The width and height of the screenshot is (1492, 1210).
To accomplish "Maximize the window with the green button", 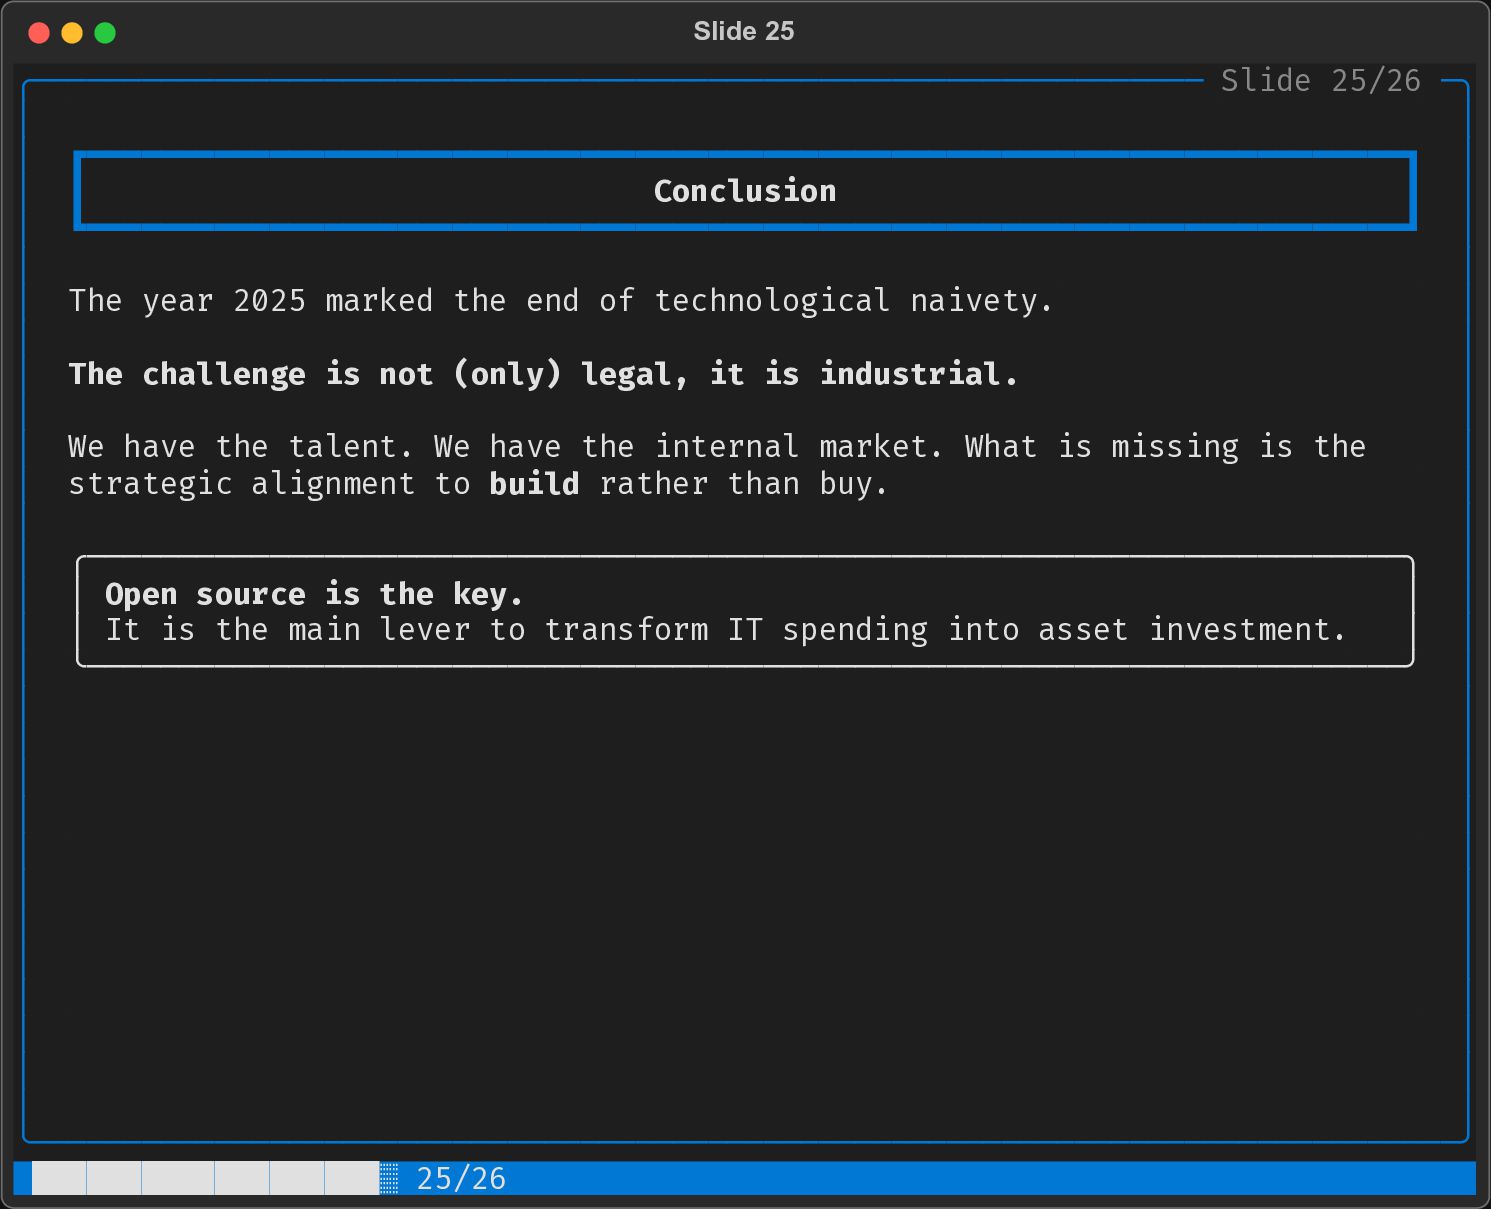I will [105, 33].
